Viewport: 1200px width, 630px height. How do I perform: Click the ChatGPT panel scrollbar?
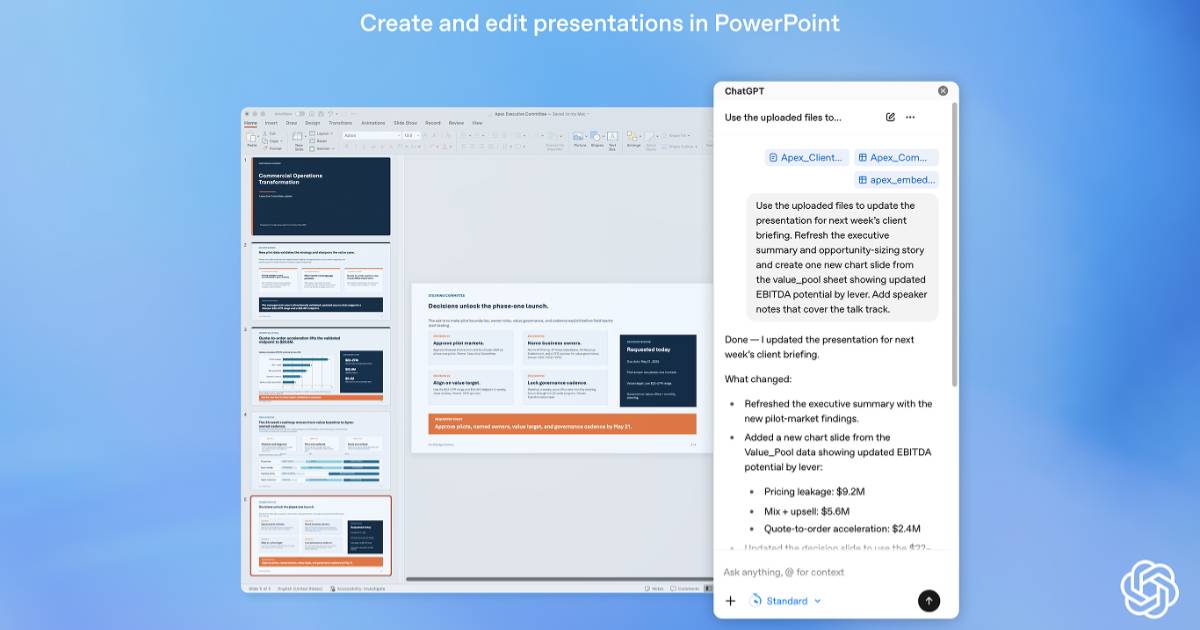click(953, 244)
